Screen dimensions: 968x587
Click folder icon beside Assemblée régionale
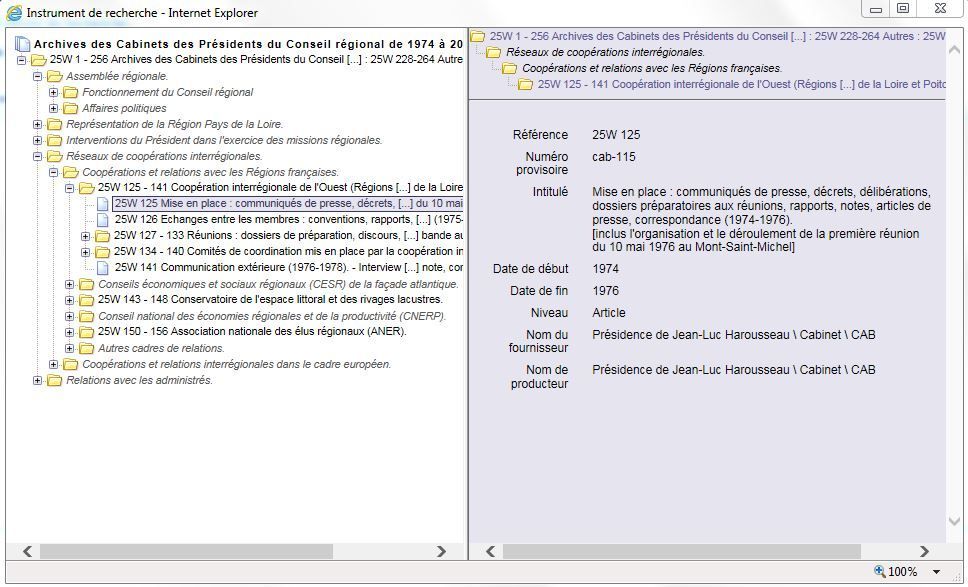(x=54, y=76)
